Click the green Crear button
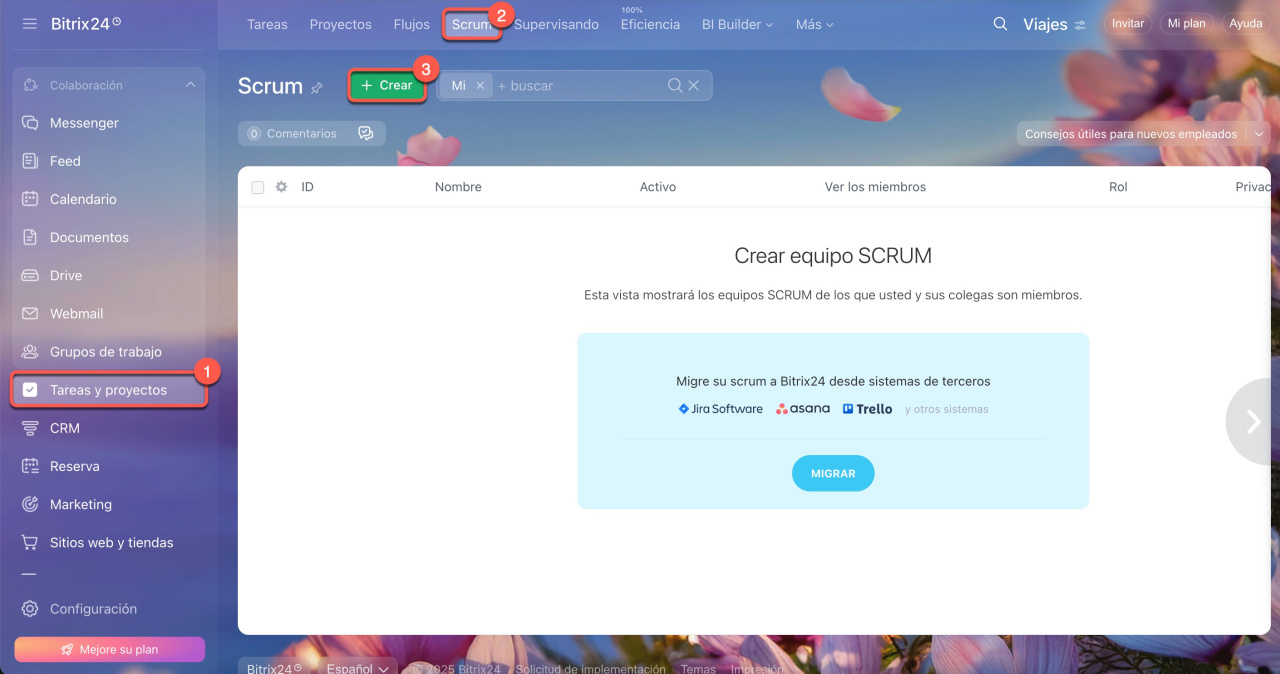 tap(387, 86)
